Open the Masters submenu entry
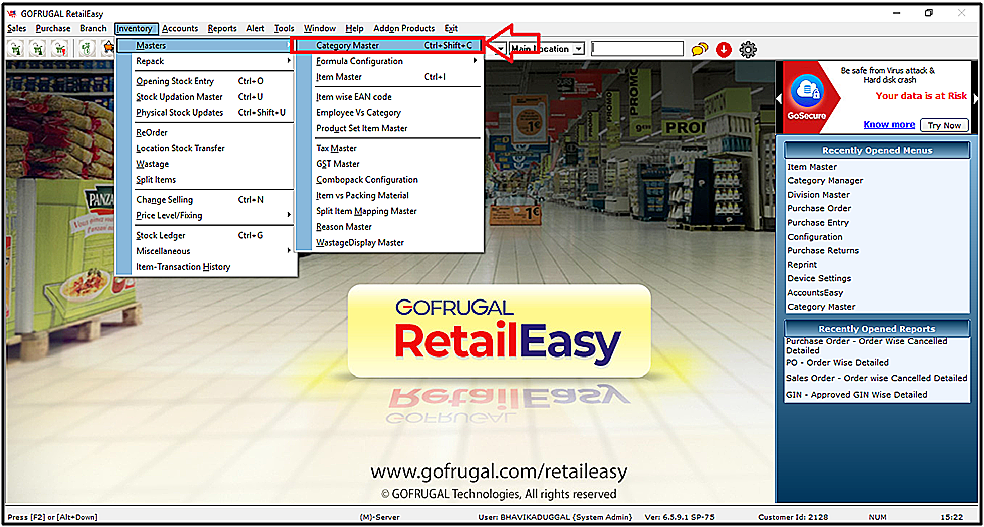 tap(206, 45)
